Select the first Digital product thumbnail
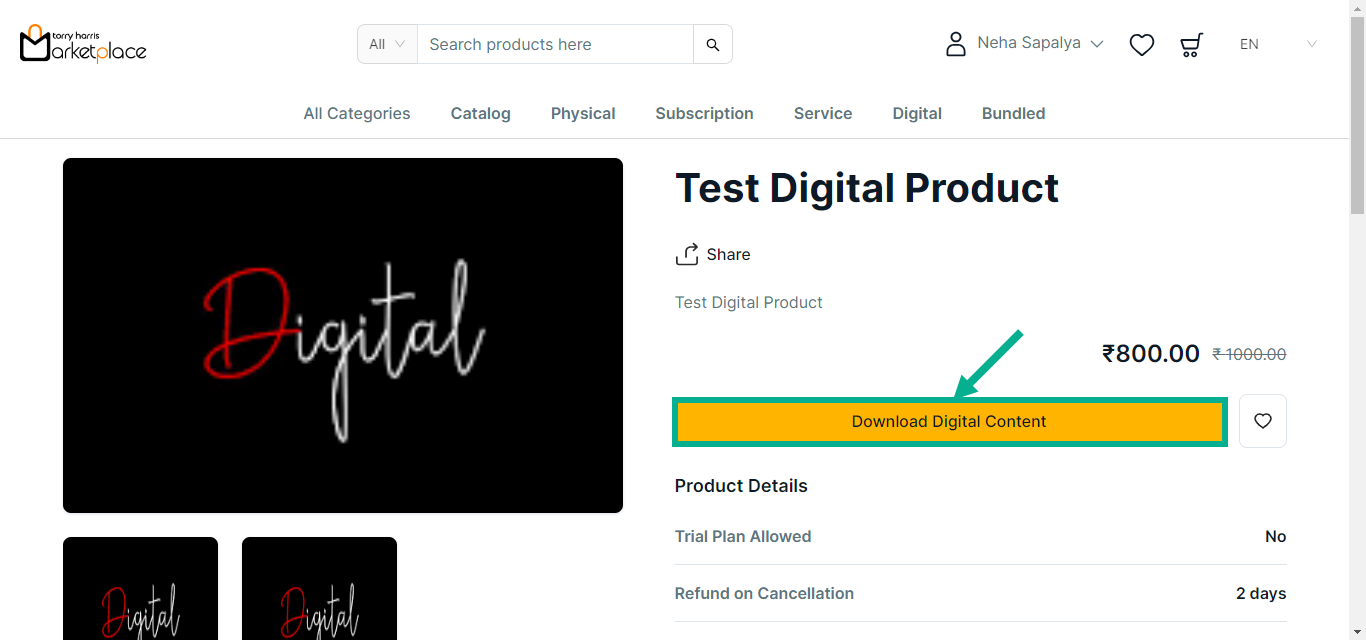The height and width of the screenshot is (640, 1366). click(140, 588)
